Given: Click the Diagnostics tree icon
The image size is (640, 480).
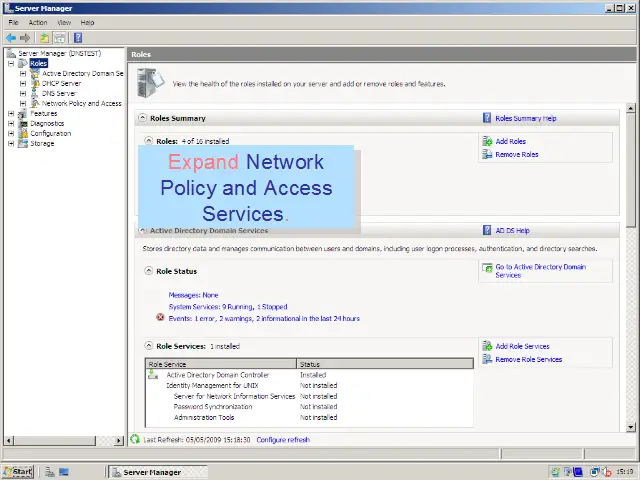Looking at the screenshot, I should tap(23, 123).
